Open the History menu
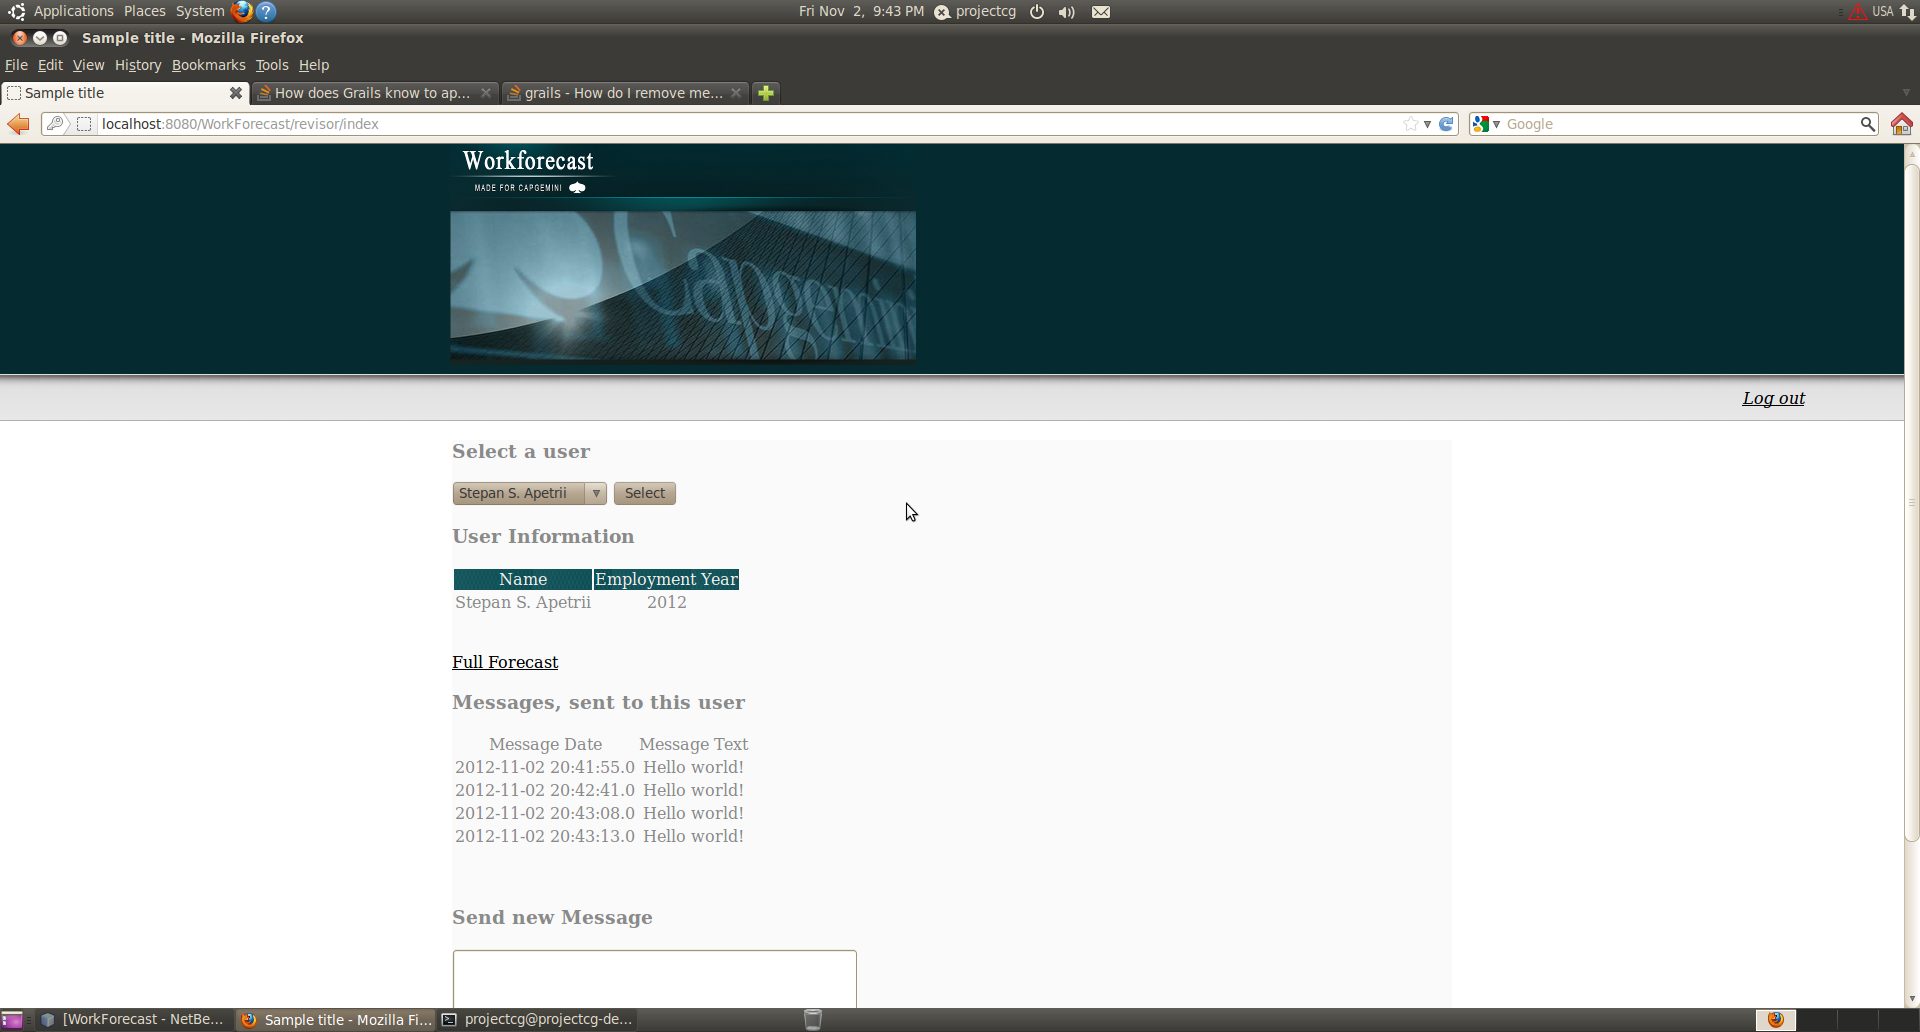Screen dimensions: 1920x1032 [138, 65]
